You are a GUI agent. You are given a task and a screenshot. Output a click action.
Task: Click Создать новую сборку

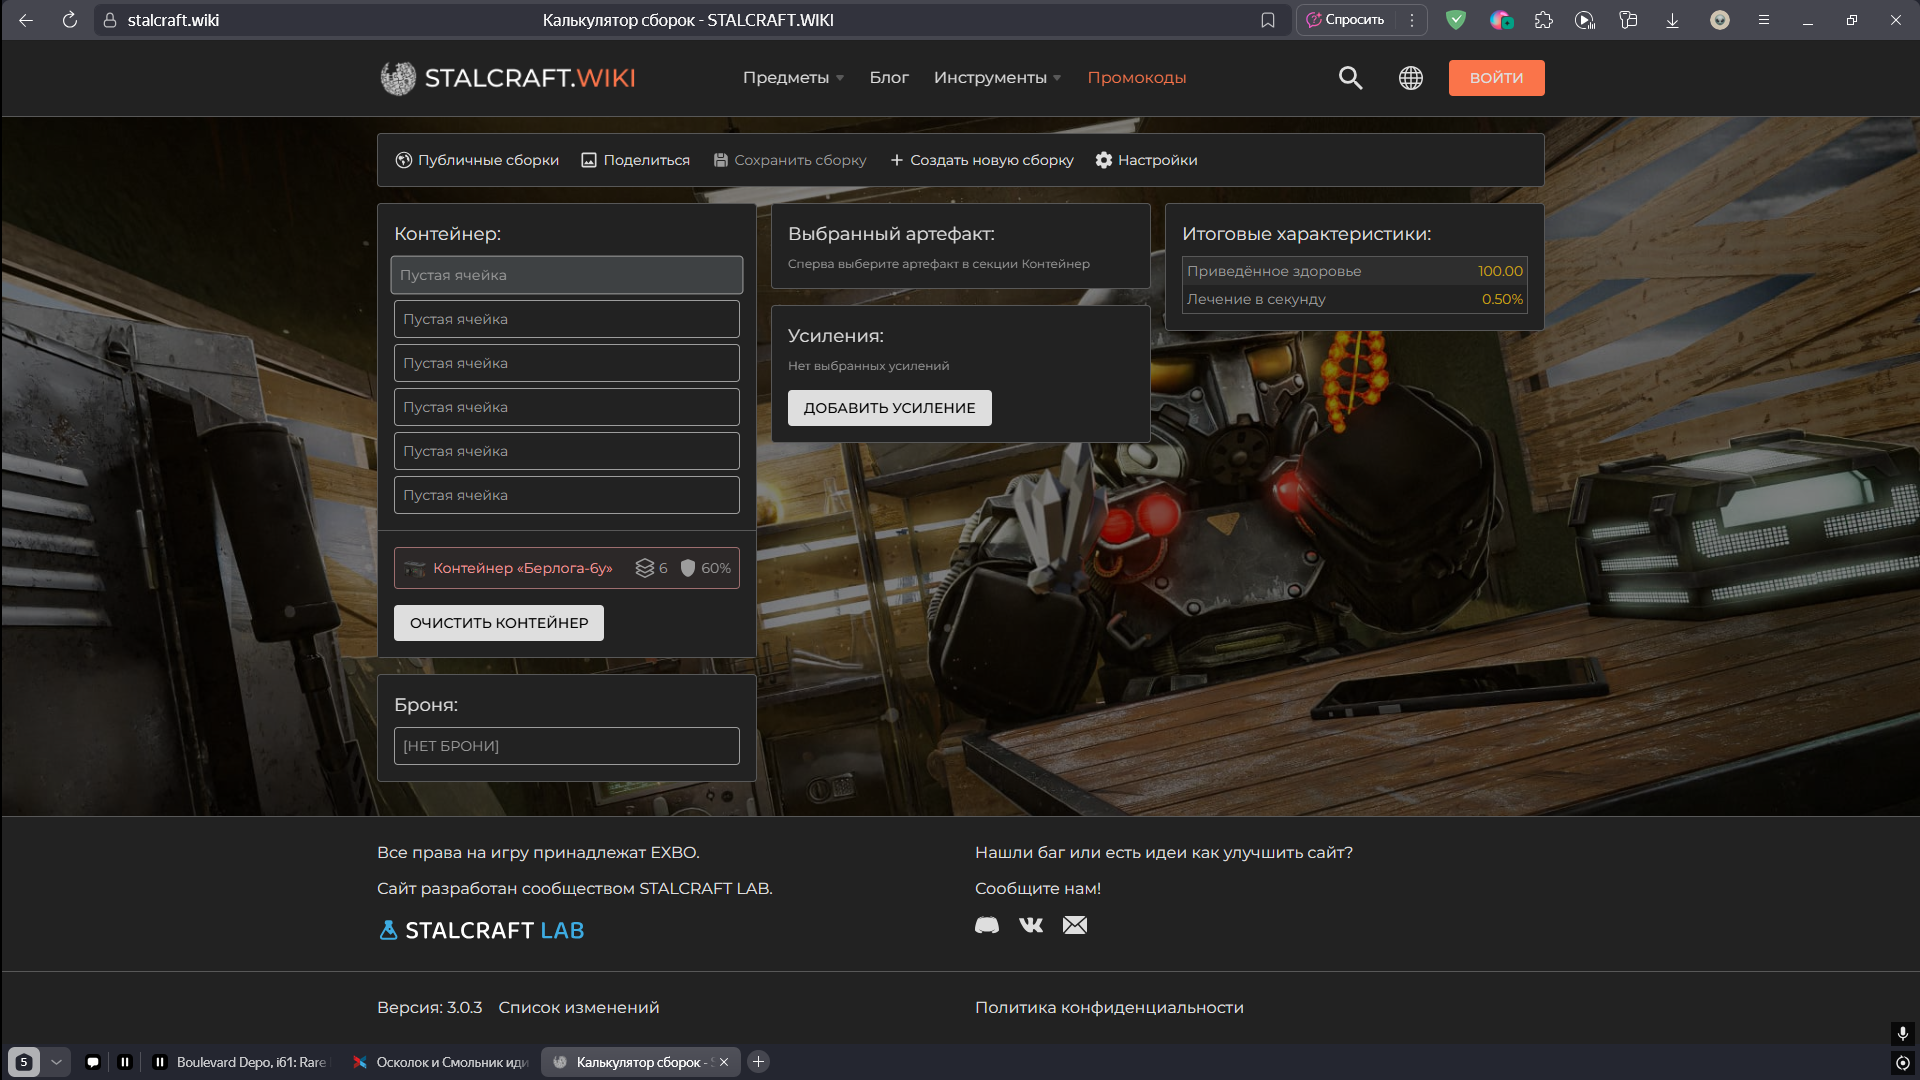tap(981, 160)
